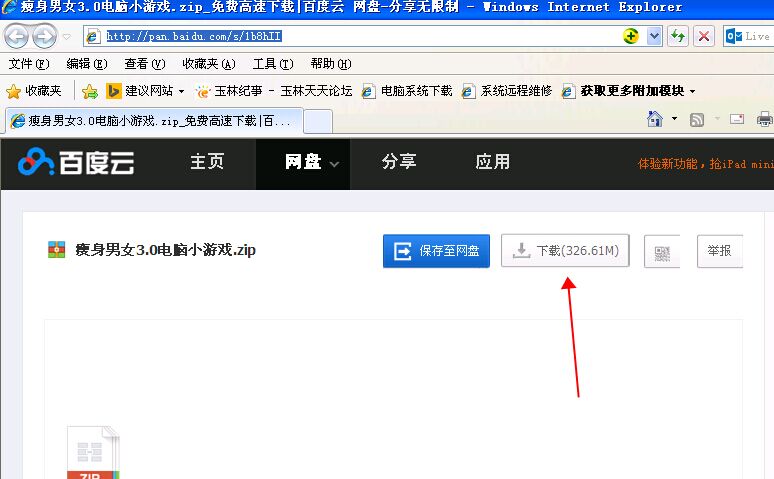Expand the 获取更多附加模块 dropdown arrow
The height and width of the screenshot is (479, 774).
692,91
